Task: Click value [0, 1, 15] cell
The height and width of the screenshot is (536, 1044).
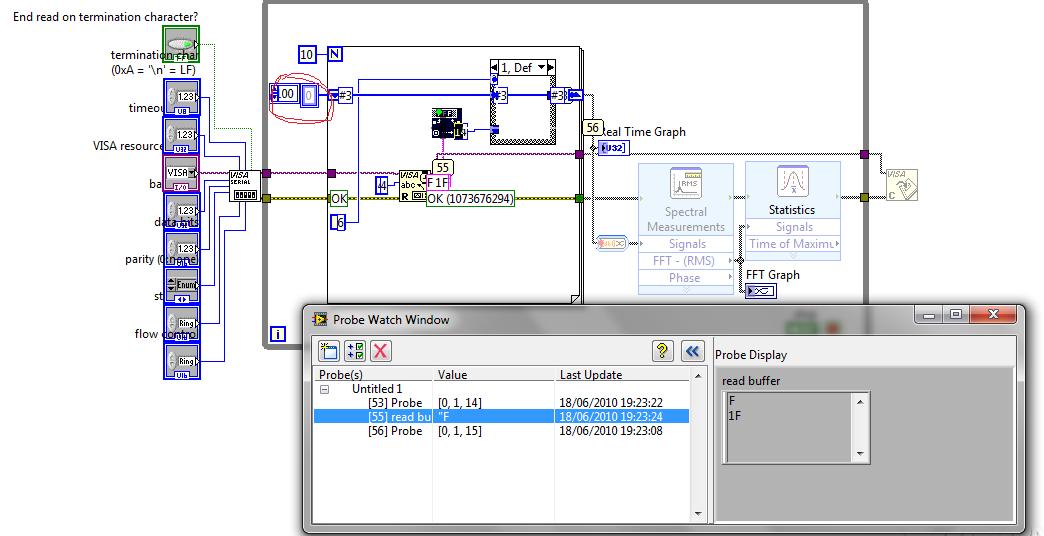Action: click(x=460, y=431)
